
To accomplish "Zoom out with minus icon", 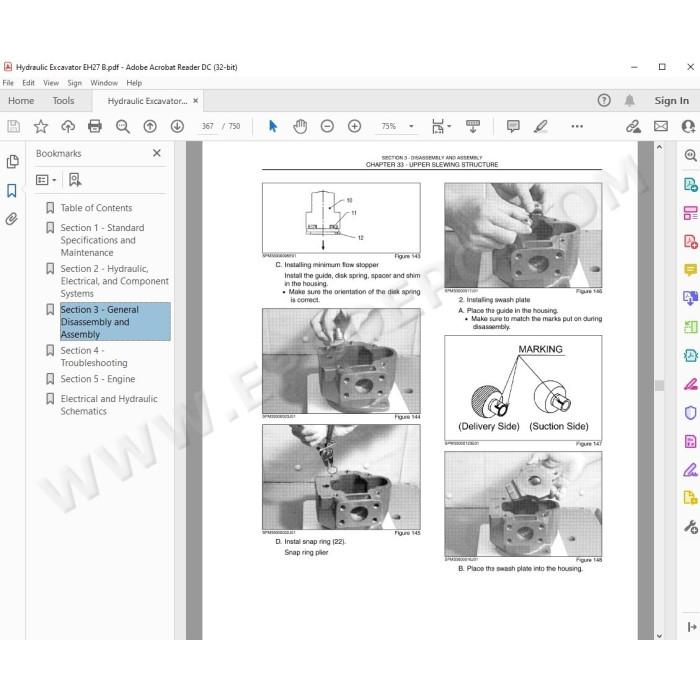I will point(327,126).
